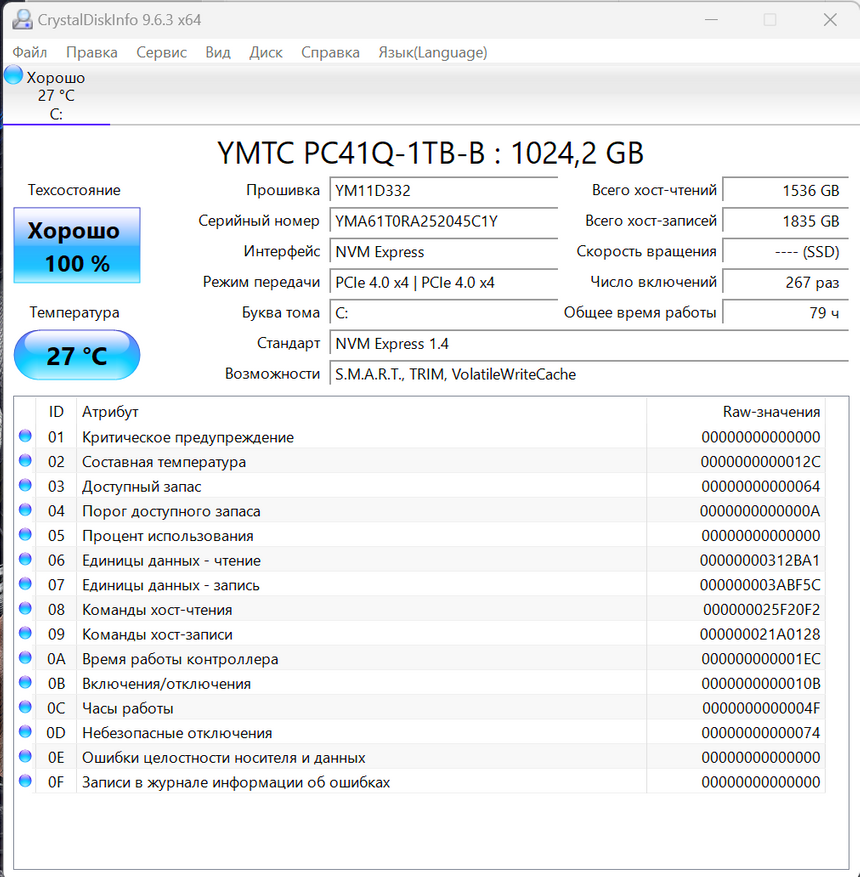The image size is (860, 877).
Task: Click status orb for Единицы данных - чтение row
Action: (x=25, y=559)
